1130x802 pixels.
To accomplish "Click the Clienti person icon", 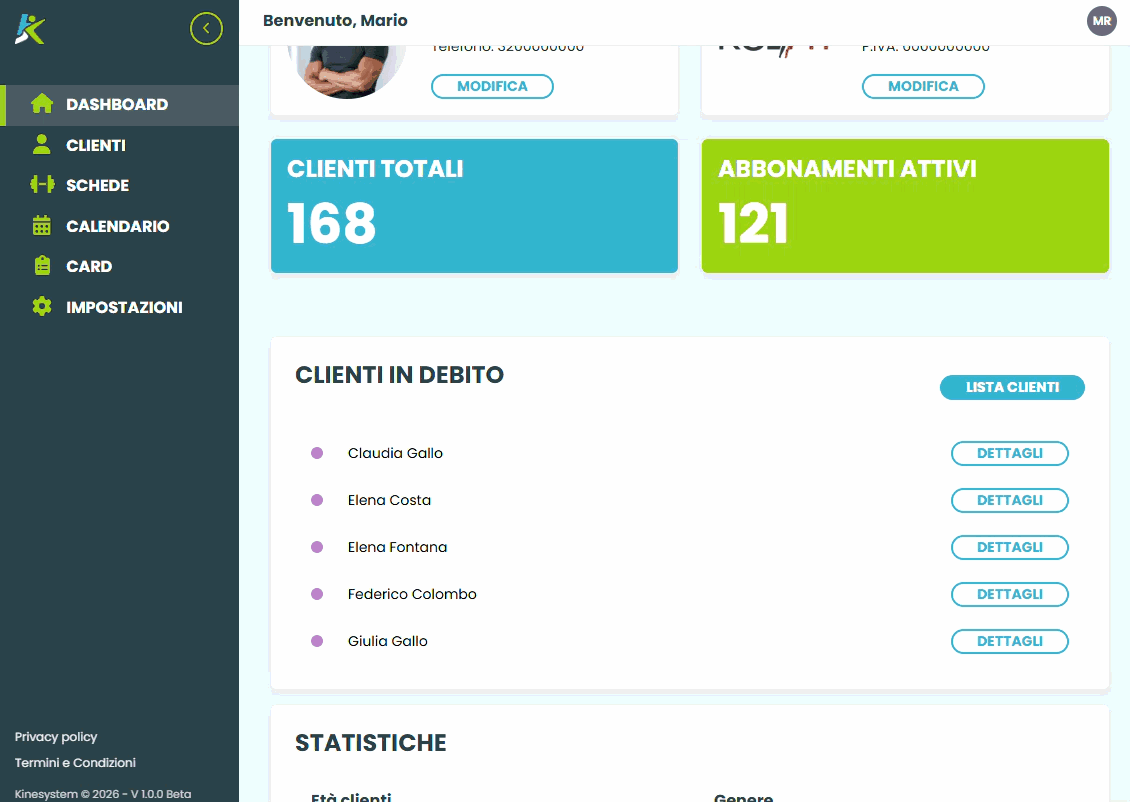I will 42,144.
